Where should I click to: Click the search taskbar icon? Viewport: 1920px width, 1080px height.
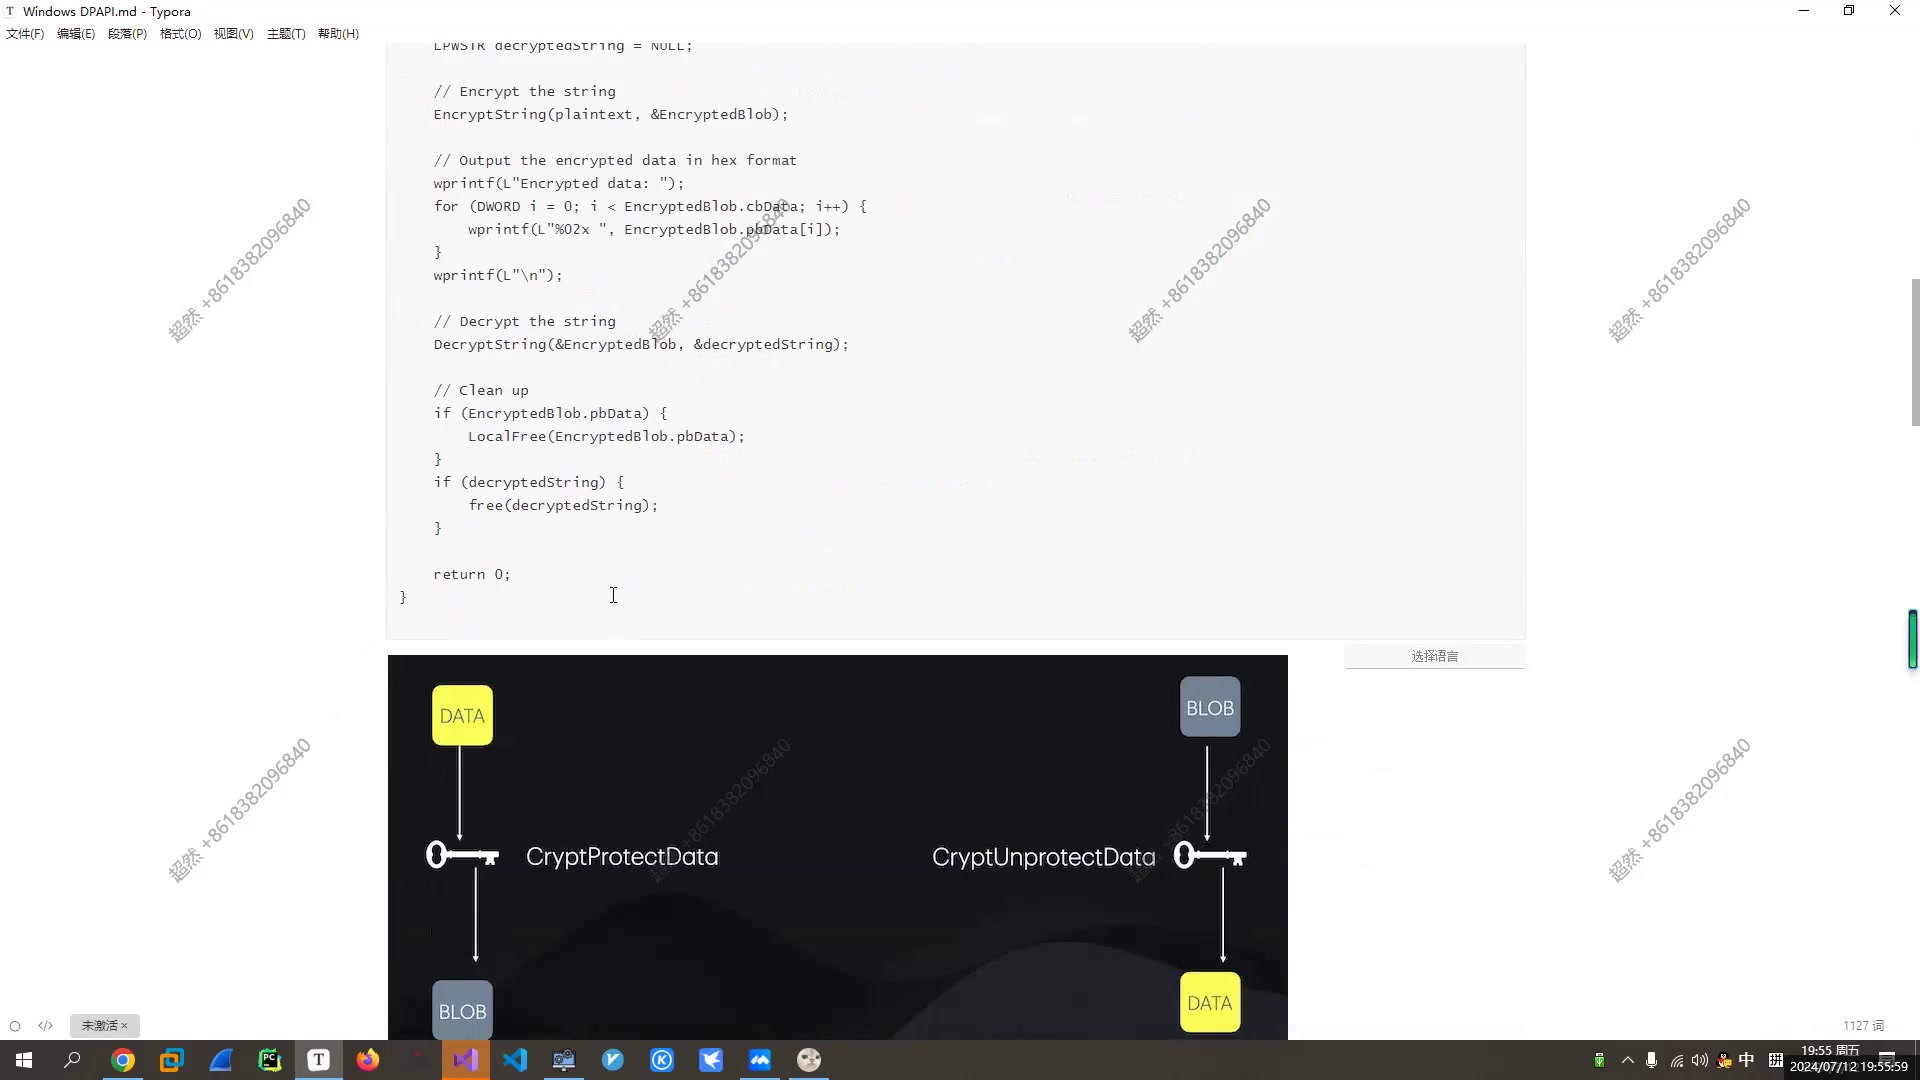(73, 1060)
